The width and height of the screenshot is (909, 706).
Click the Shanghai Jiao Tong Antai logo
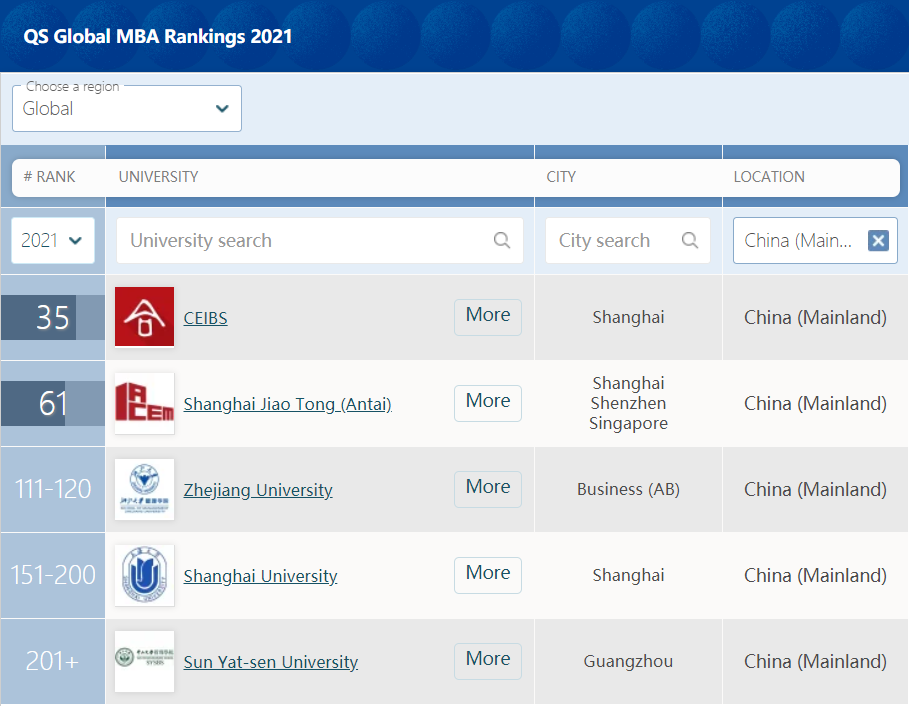coord(144,403)
